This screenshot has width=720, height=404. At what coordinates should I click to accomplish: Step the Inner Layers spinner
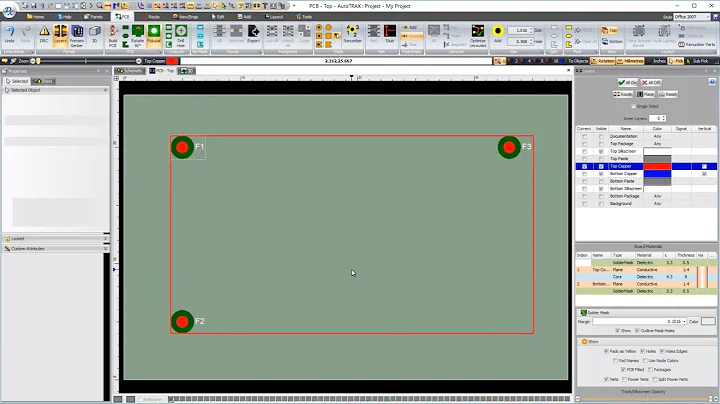pos(664,118)
